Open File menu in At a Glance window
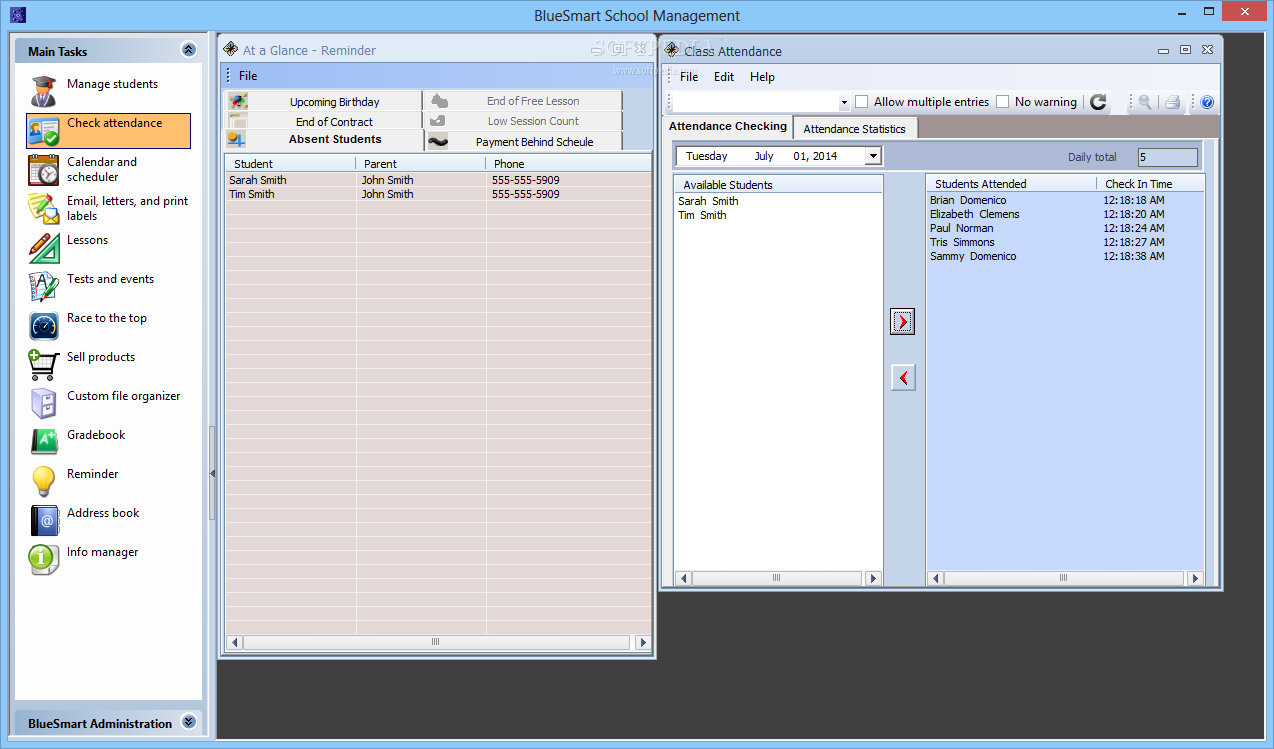 [x=248, y=76]
